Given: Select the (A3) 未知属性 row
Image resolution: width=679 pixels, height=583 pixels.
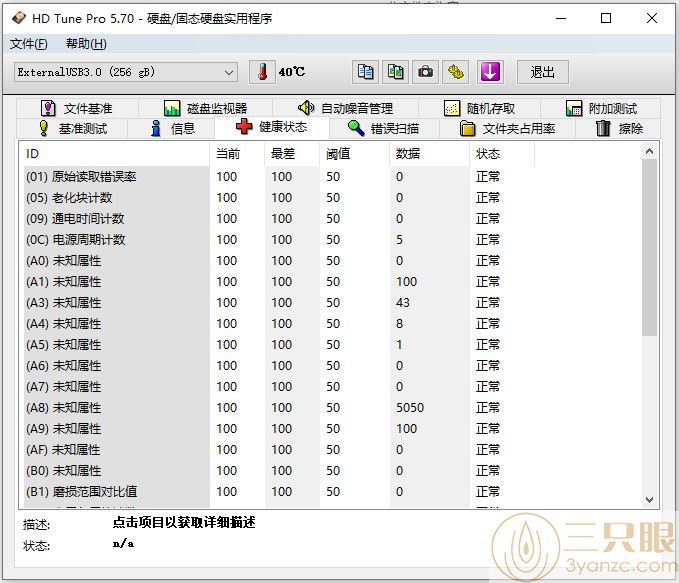Looking at the screenshot, I should pos(277,303).
